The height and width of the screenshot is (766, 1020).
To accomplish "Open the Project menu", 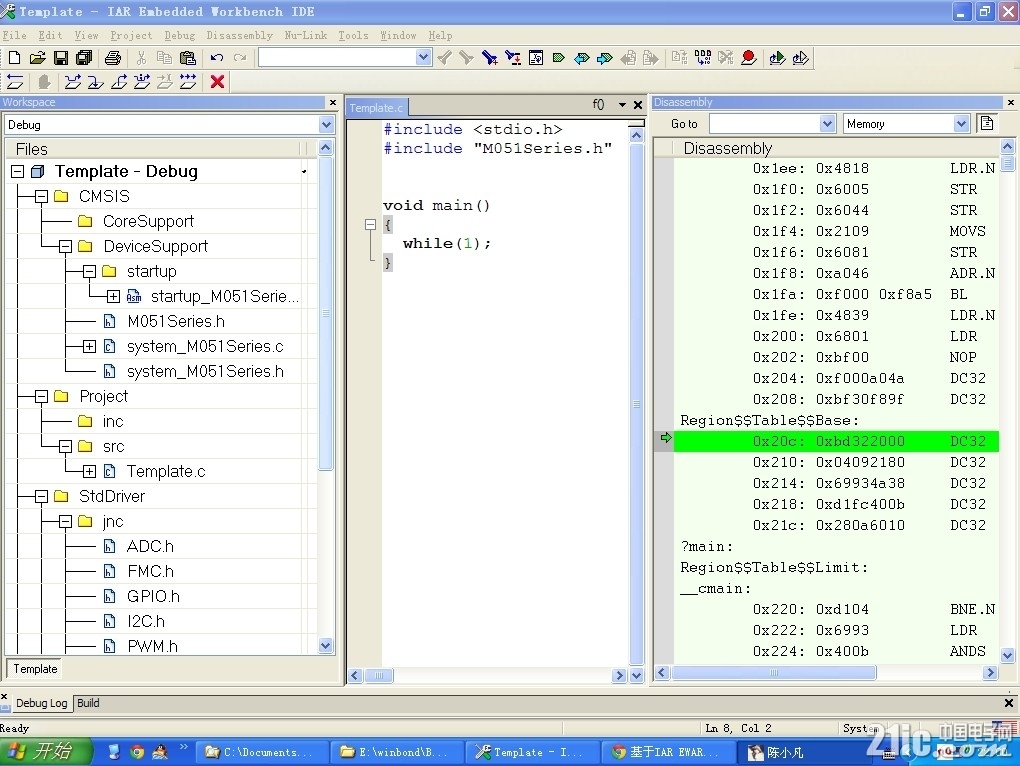I will click(131, 35).
